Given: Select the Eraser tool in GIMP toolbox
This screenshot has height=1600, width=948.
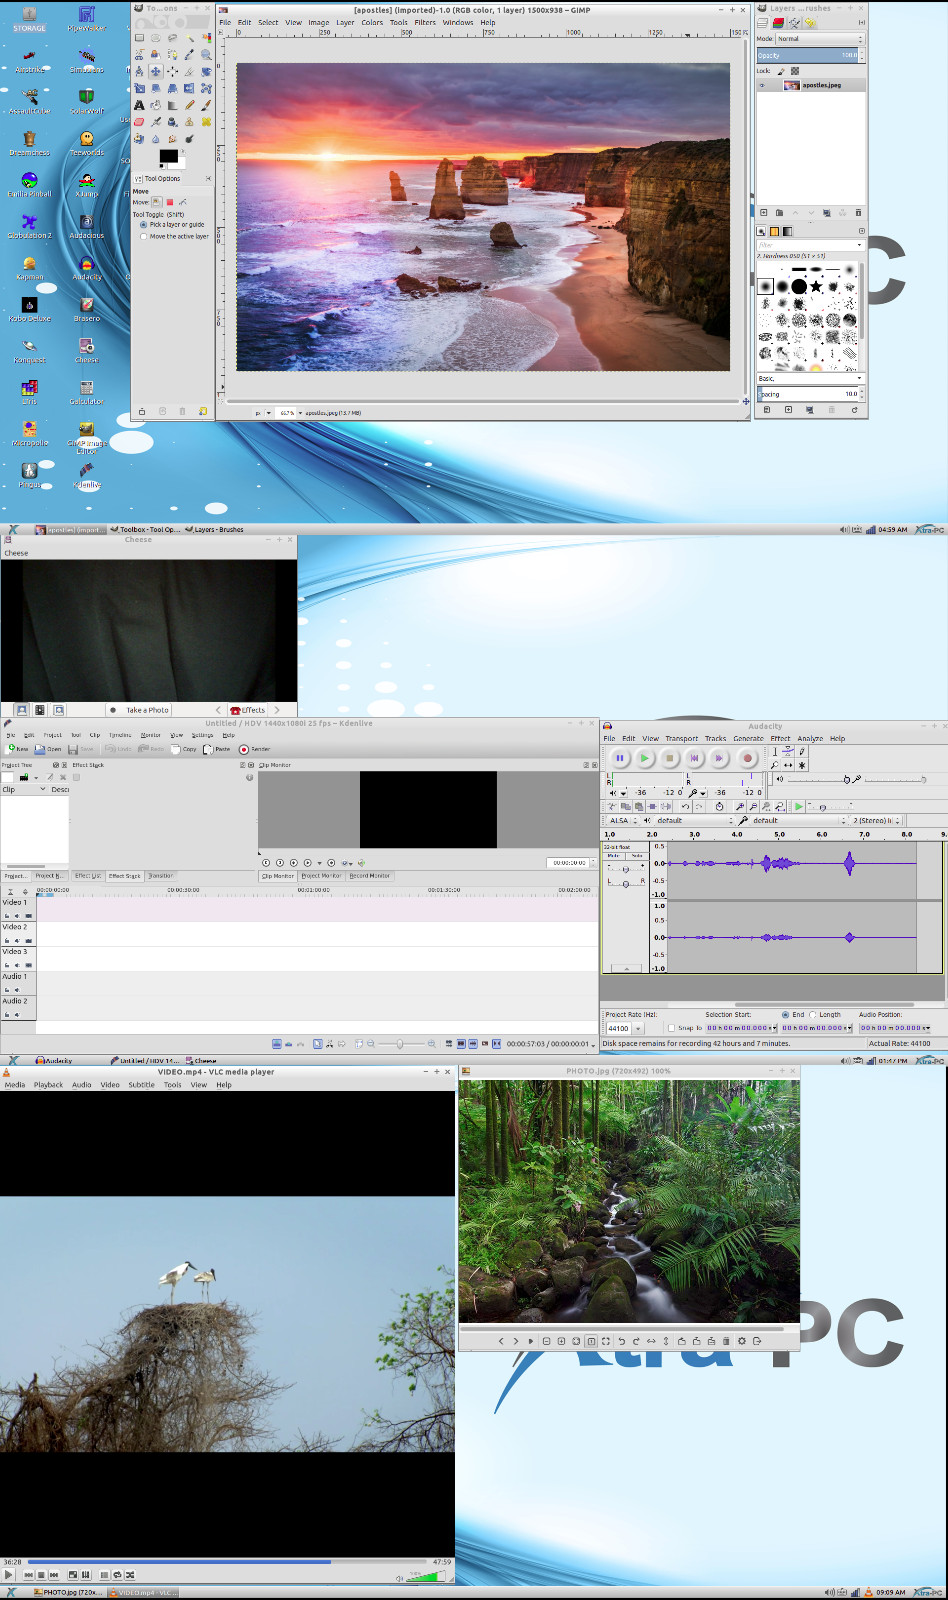Looking at the screenshot, I should coord(139,122).
